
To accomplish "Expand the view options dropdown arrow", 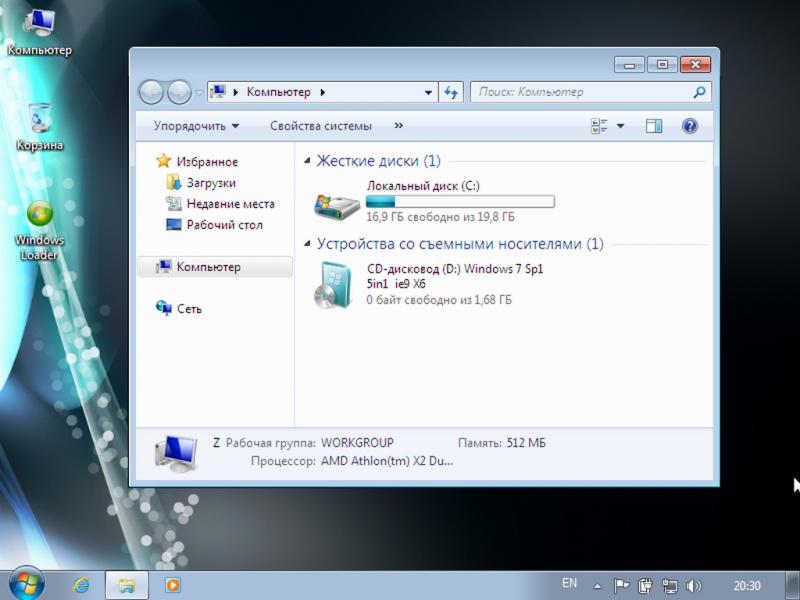I will click(x=620, y=126).
